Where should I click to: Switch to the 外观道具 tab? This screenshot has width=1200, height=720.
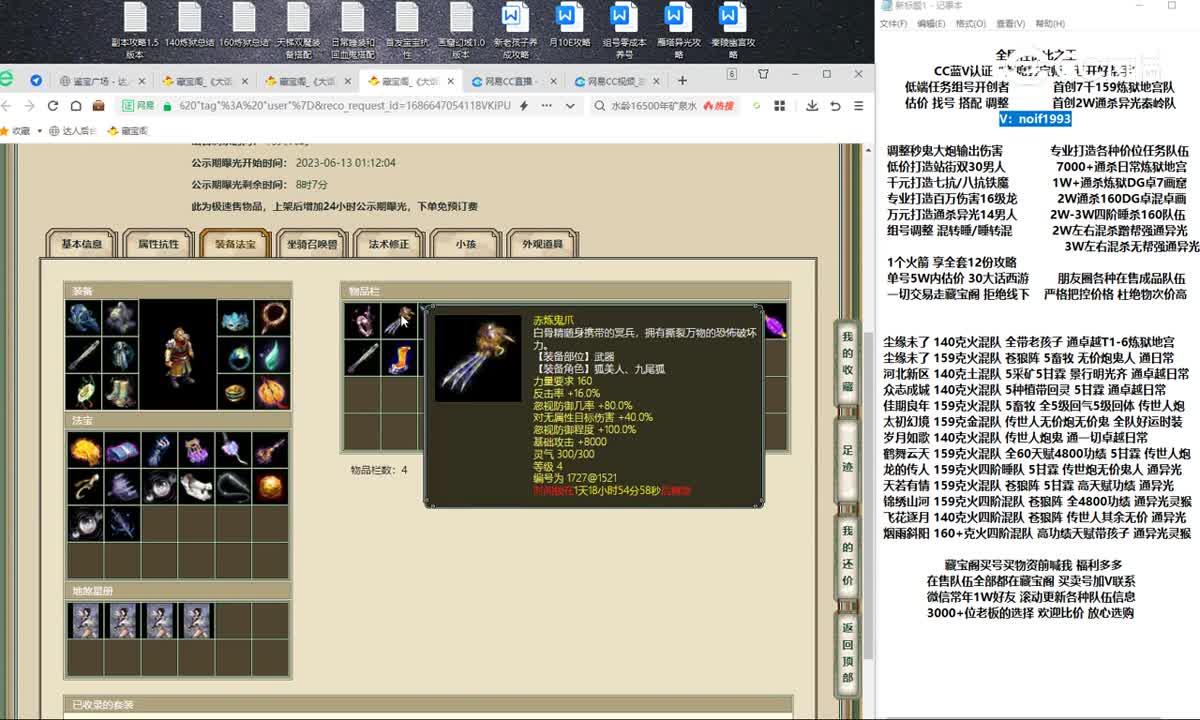point(542,243)
